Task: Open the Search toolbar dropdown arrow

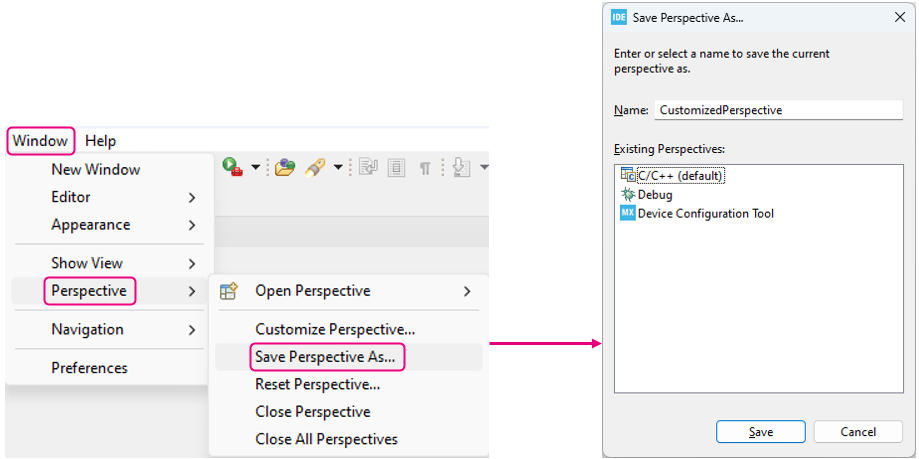Action: pos(338,168)
